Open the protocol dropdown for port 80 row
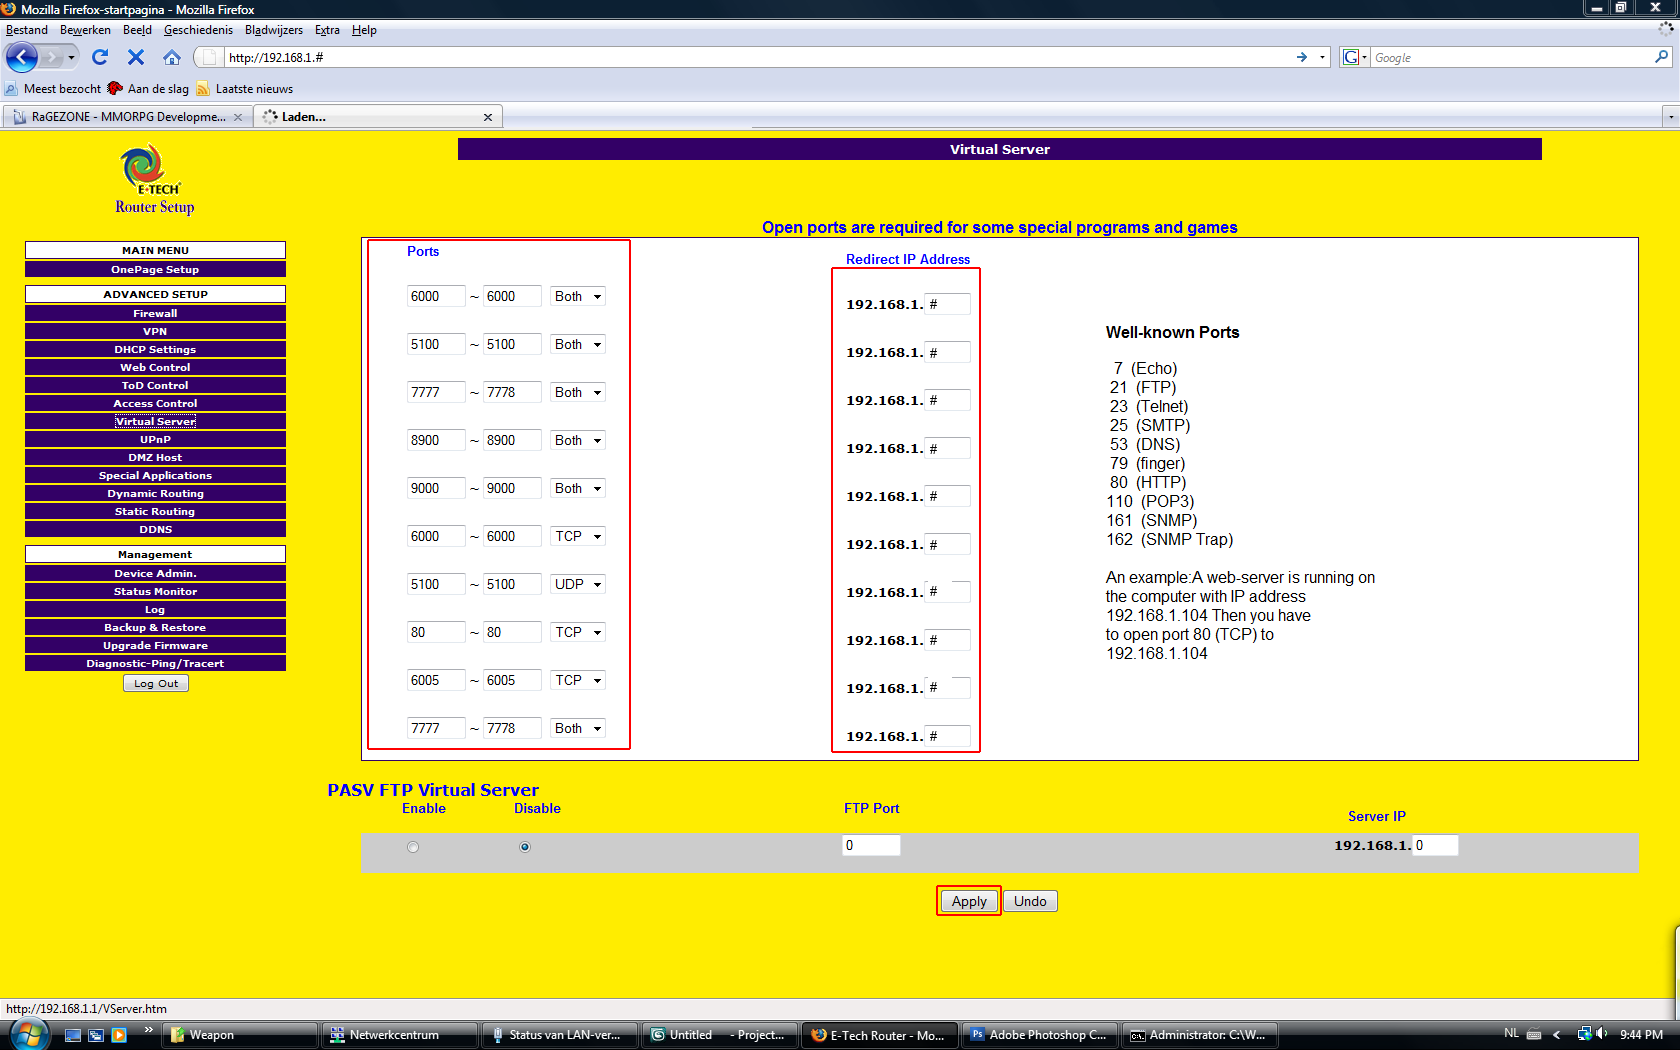This screenshot has width=1680, height=1050. [x=578, y=633]
